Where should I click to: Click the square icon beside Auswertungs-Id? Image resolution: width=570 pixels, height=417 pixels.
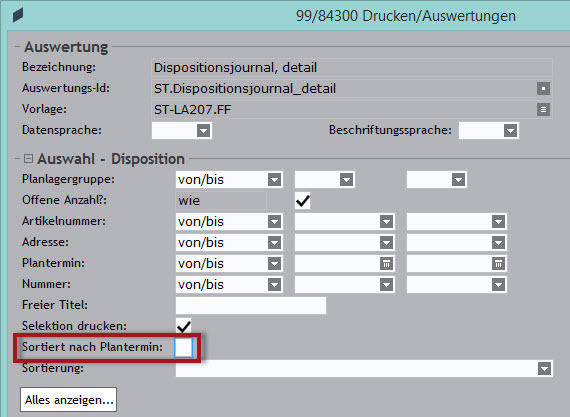pos(543,88)
